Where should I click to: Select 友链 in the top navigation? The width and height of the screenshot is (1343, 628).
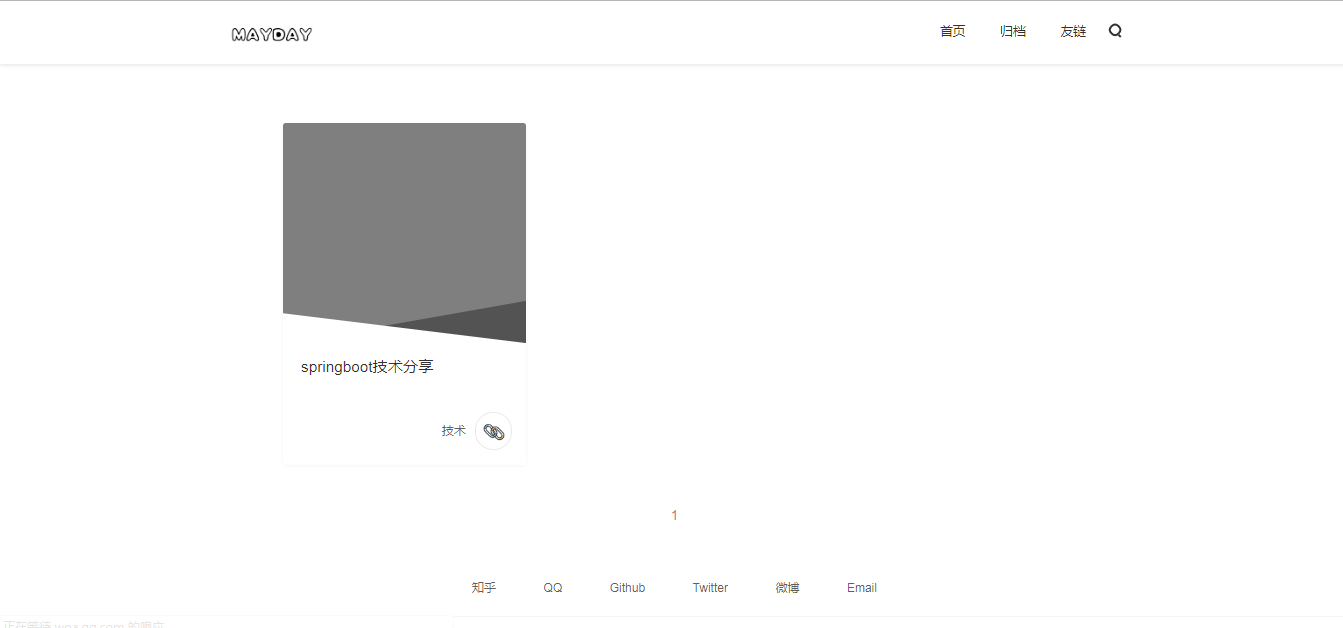click(1072, 31)
